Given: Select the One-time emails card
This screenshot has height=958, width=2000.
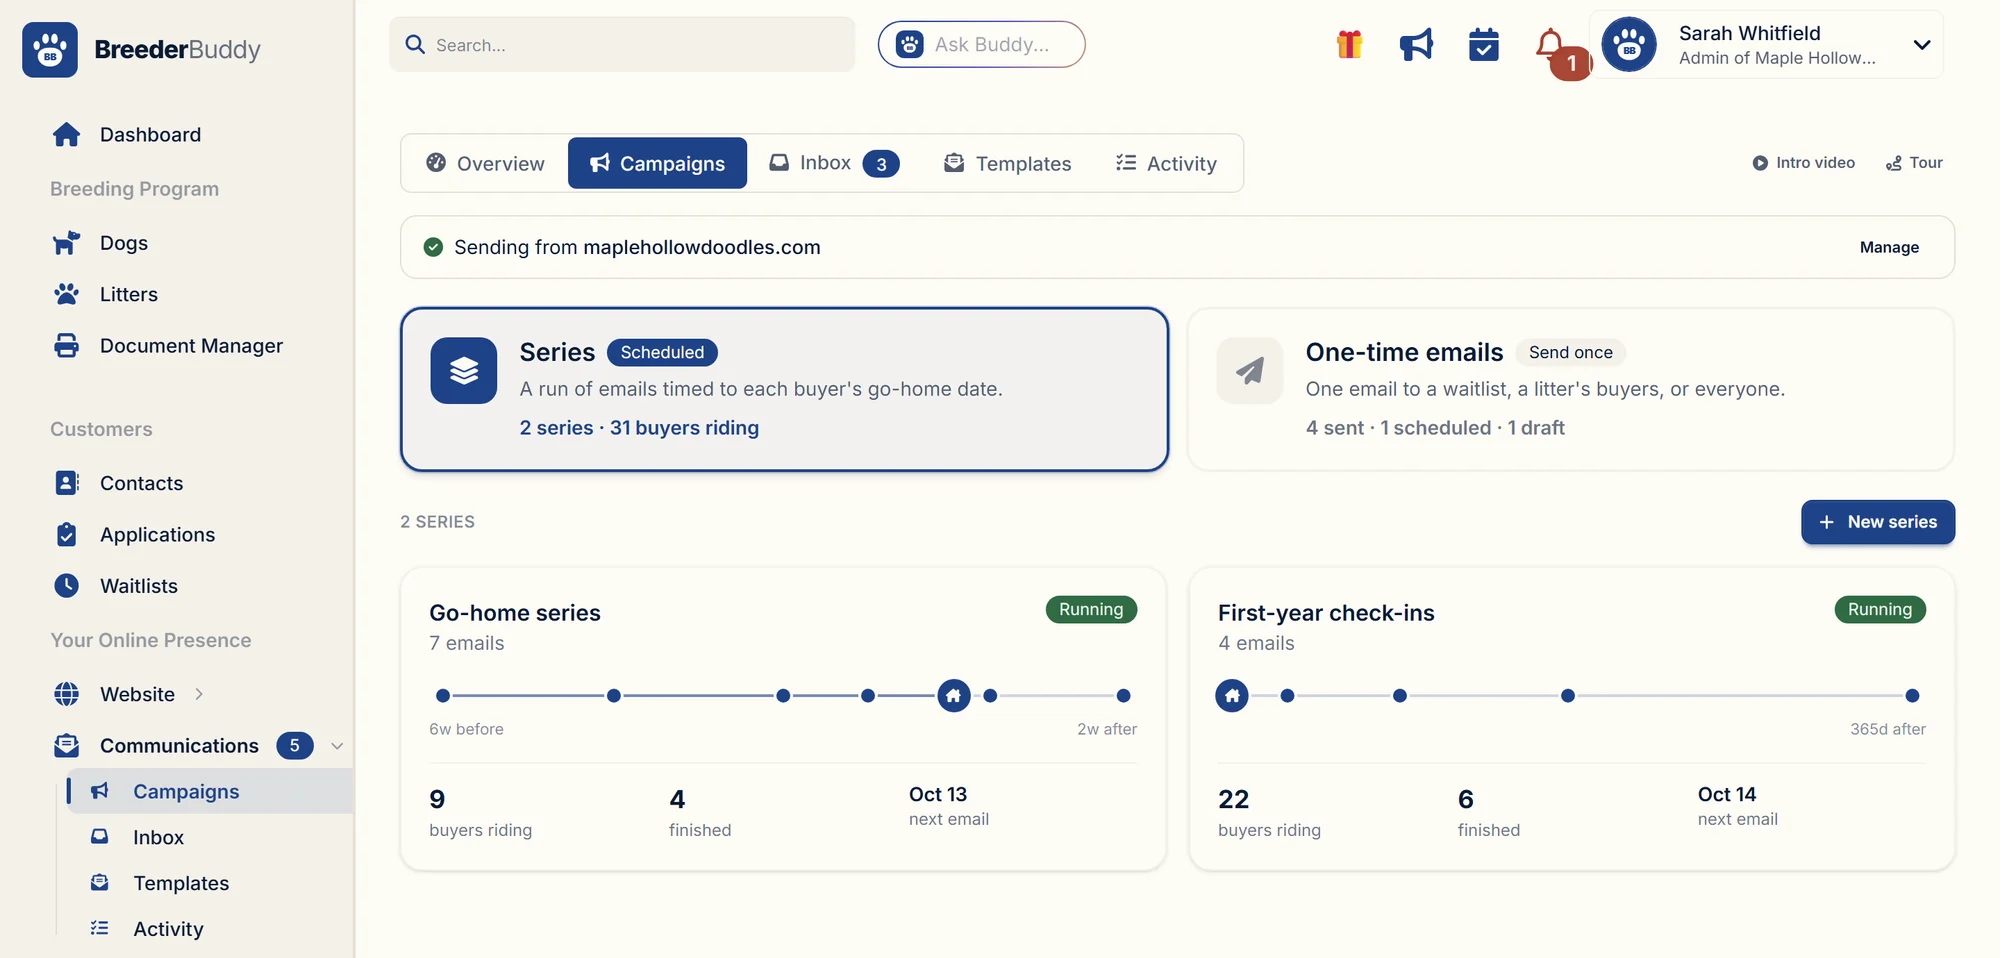Looking at the screenshot, I should pos(1571,389).
